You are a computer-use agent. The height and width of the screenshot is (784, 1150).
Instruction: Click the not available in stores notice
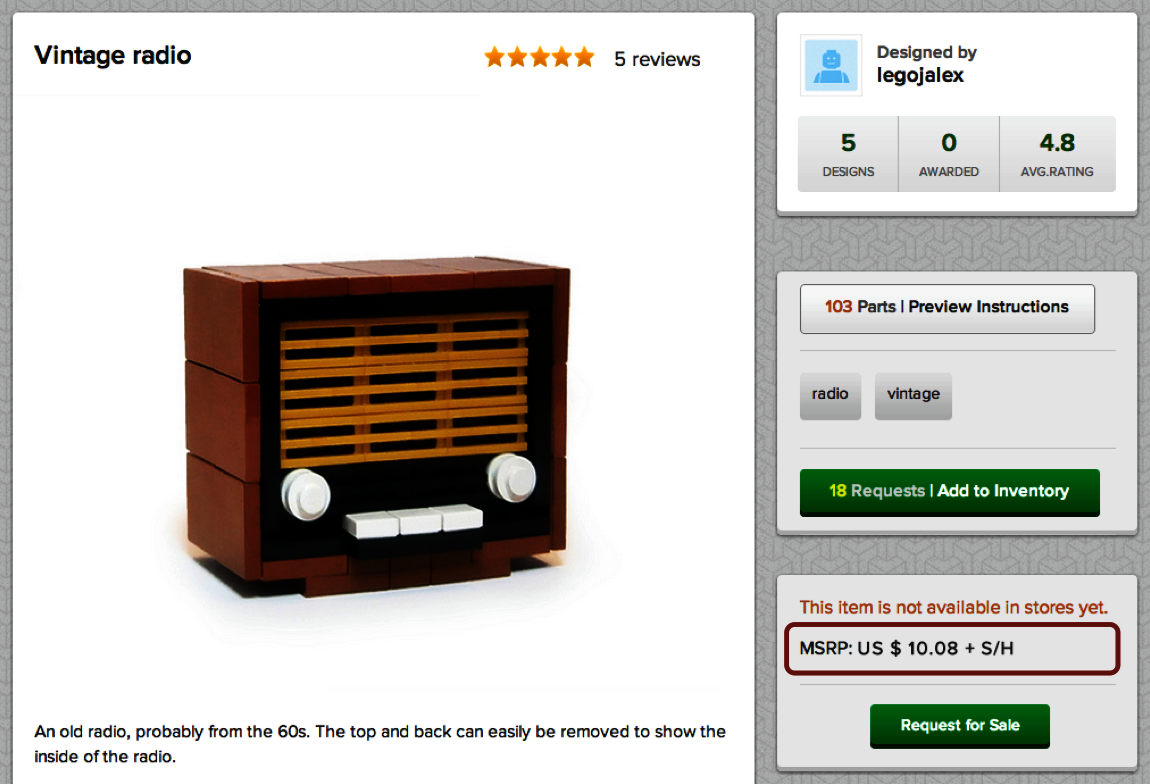coord(953,607)
